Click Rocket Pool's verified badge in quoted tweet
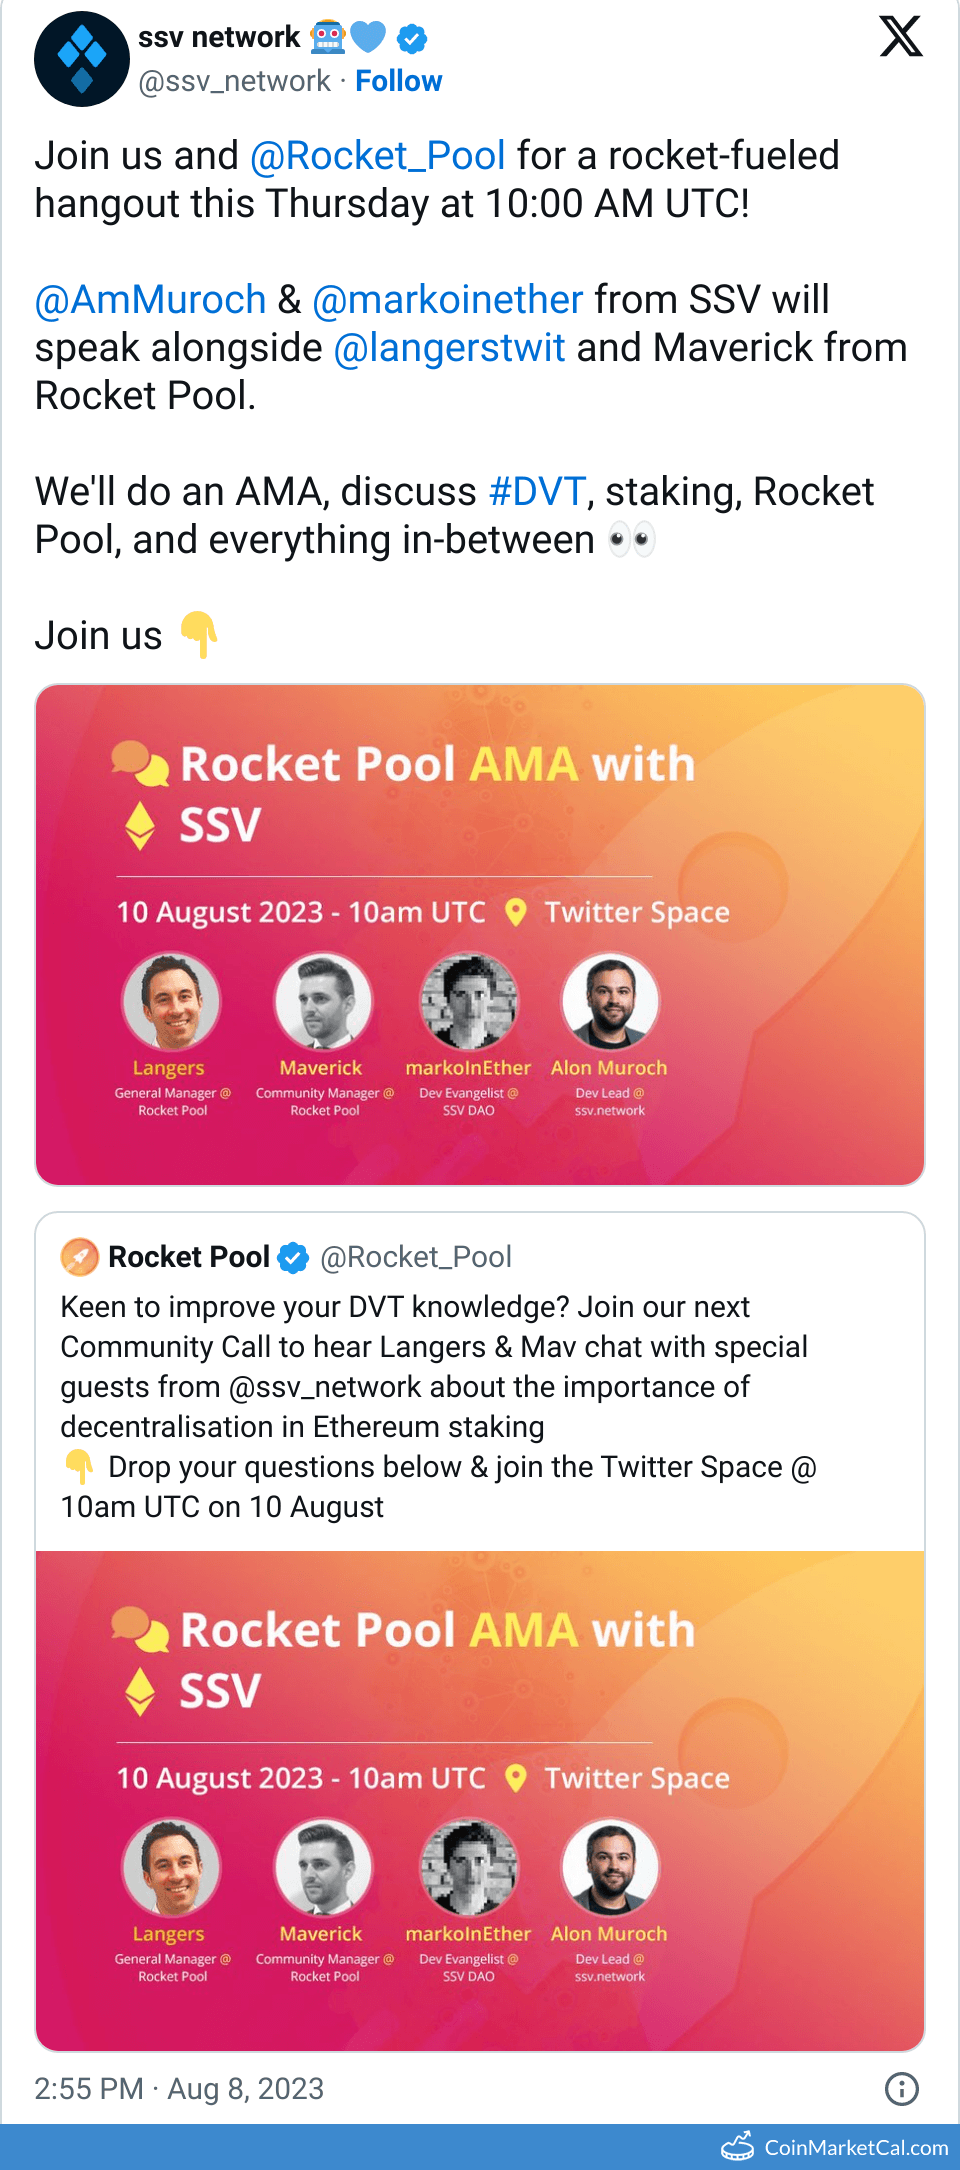The image size is (960, 2170). coord(293,1257)
